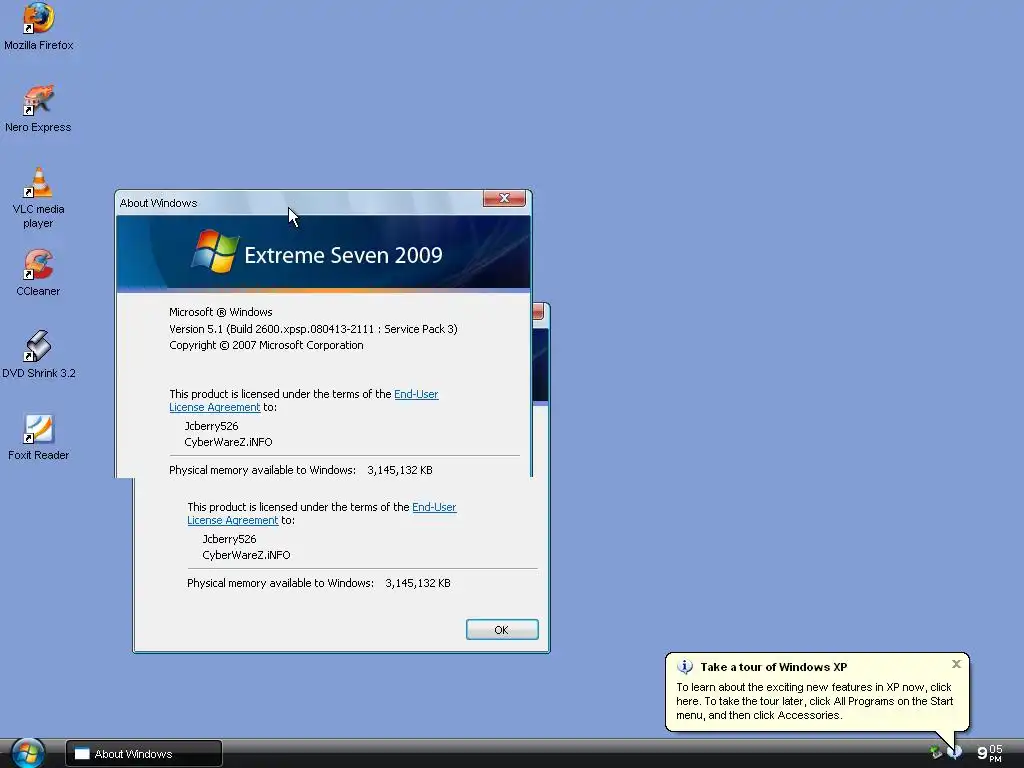Activate the About Windows taskbar button
Screen dimensions: 1024x768
pos(144,754)
